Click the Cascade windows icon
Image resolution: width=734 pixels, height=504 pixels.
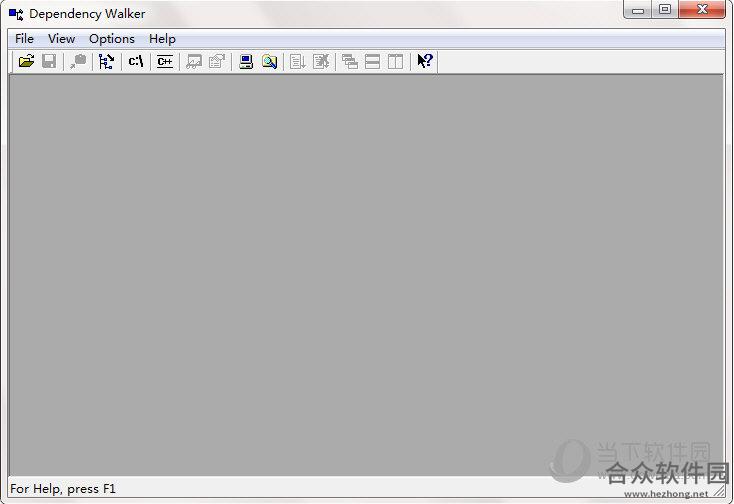[350, 61]
